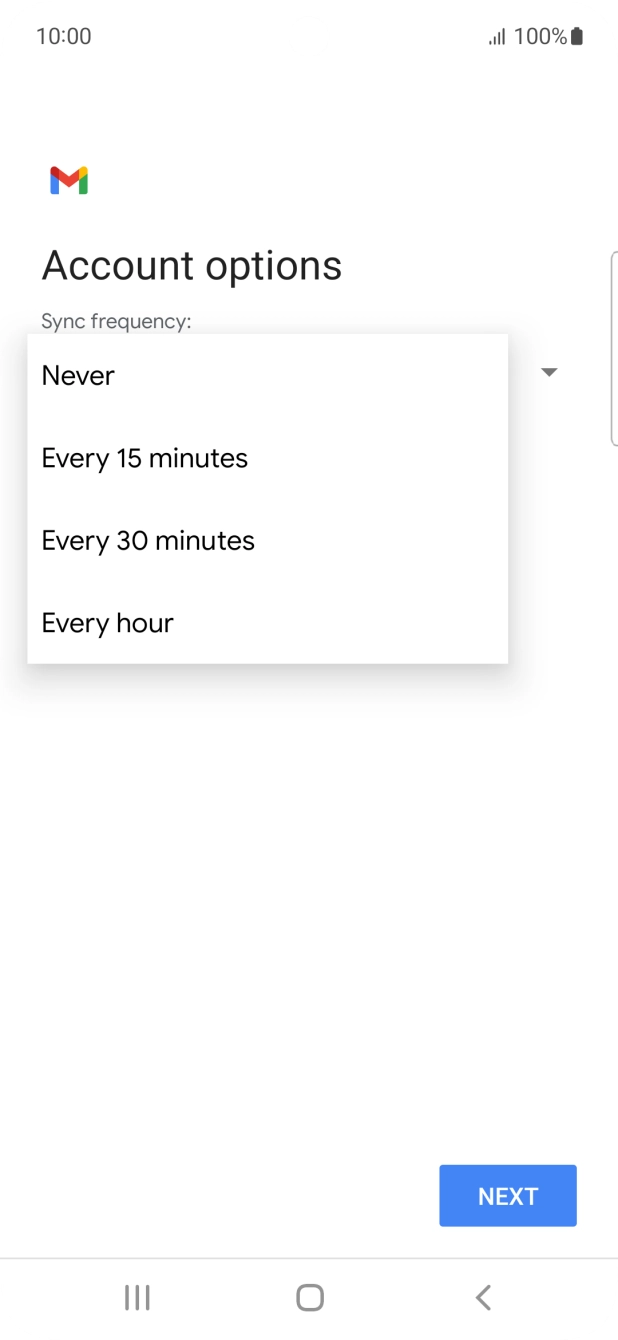Pick Every hour as sync frequency
The image size is (618, 1340).
pyautogui.click(x=107, y=622)
